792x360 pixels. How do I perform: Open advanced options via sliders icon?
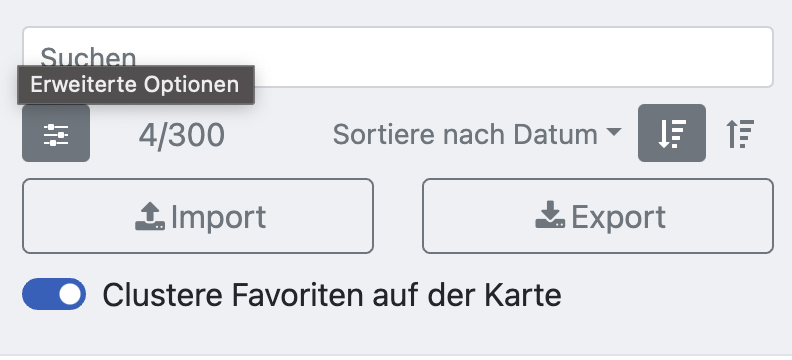pos(56,133)
